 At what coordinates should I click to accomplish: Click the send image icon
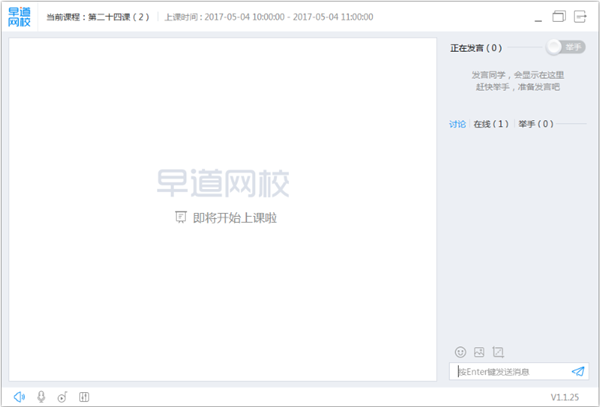pyautogui.click(x=479, y=352)
